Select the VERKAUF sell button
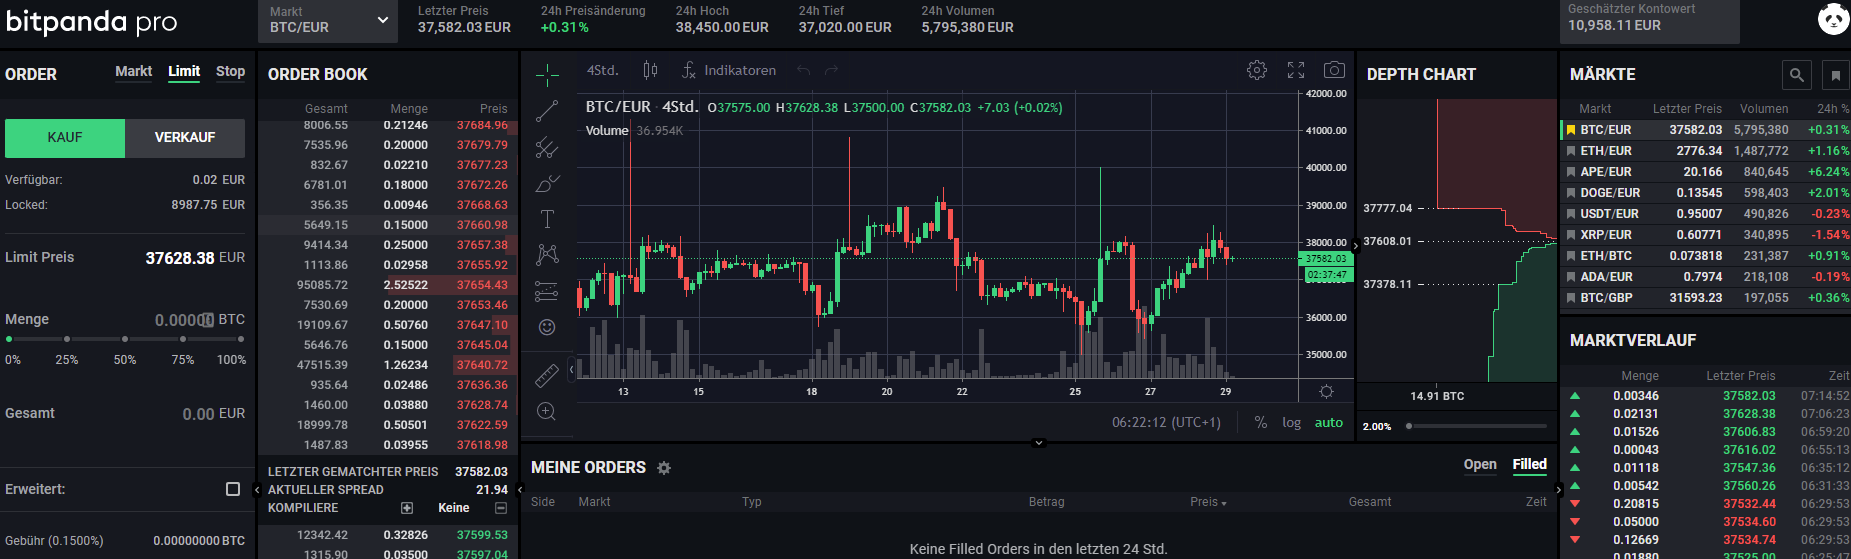1851x559 pixels. [185, 138]
